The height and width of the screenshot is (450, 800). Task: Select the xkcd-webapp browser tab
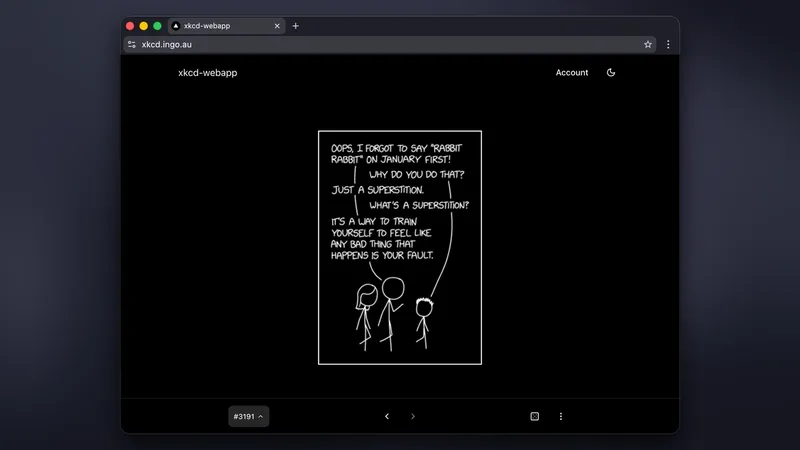[x=226, y=26]
